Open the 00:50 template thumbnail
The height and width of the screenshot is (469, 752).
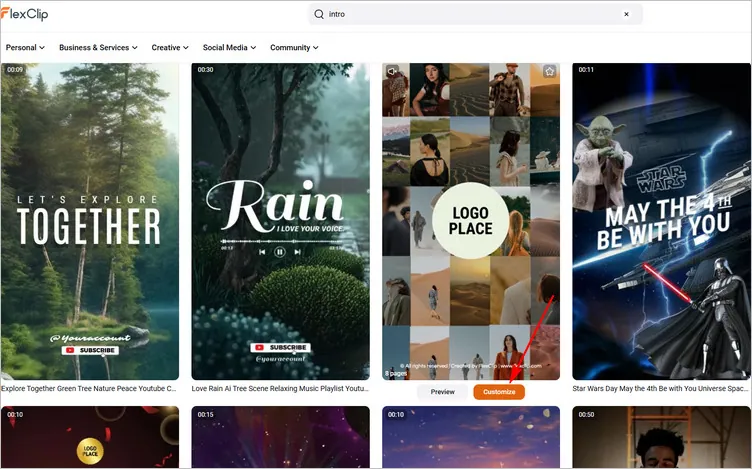pos(661,437)
